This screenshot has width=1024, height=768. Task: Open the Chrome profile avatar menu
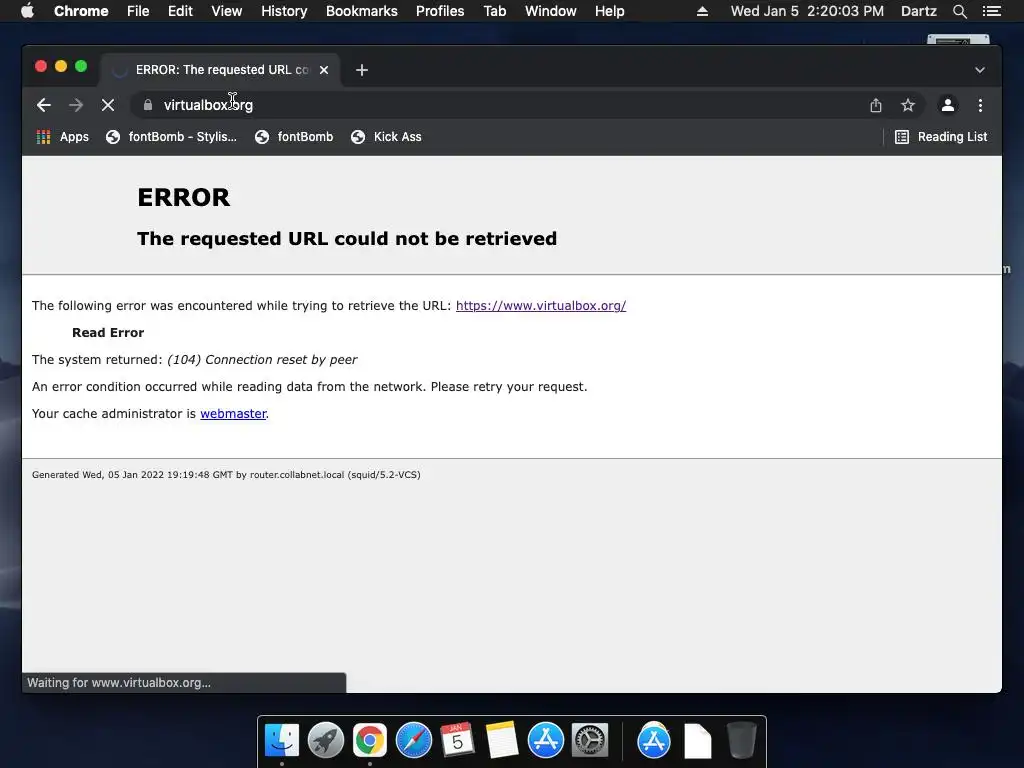click(948, 105)
